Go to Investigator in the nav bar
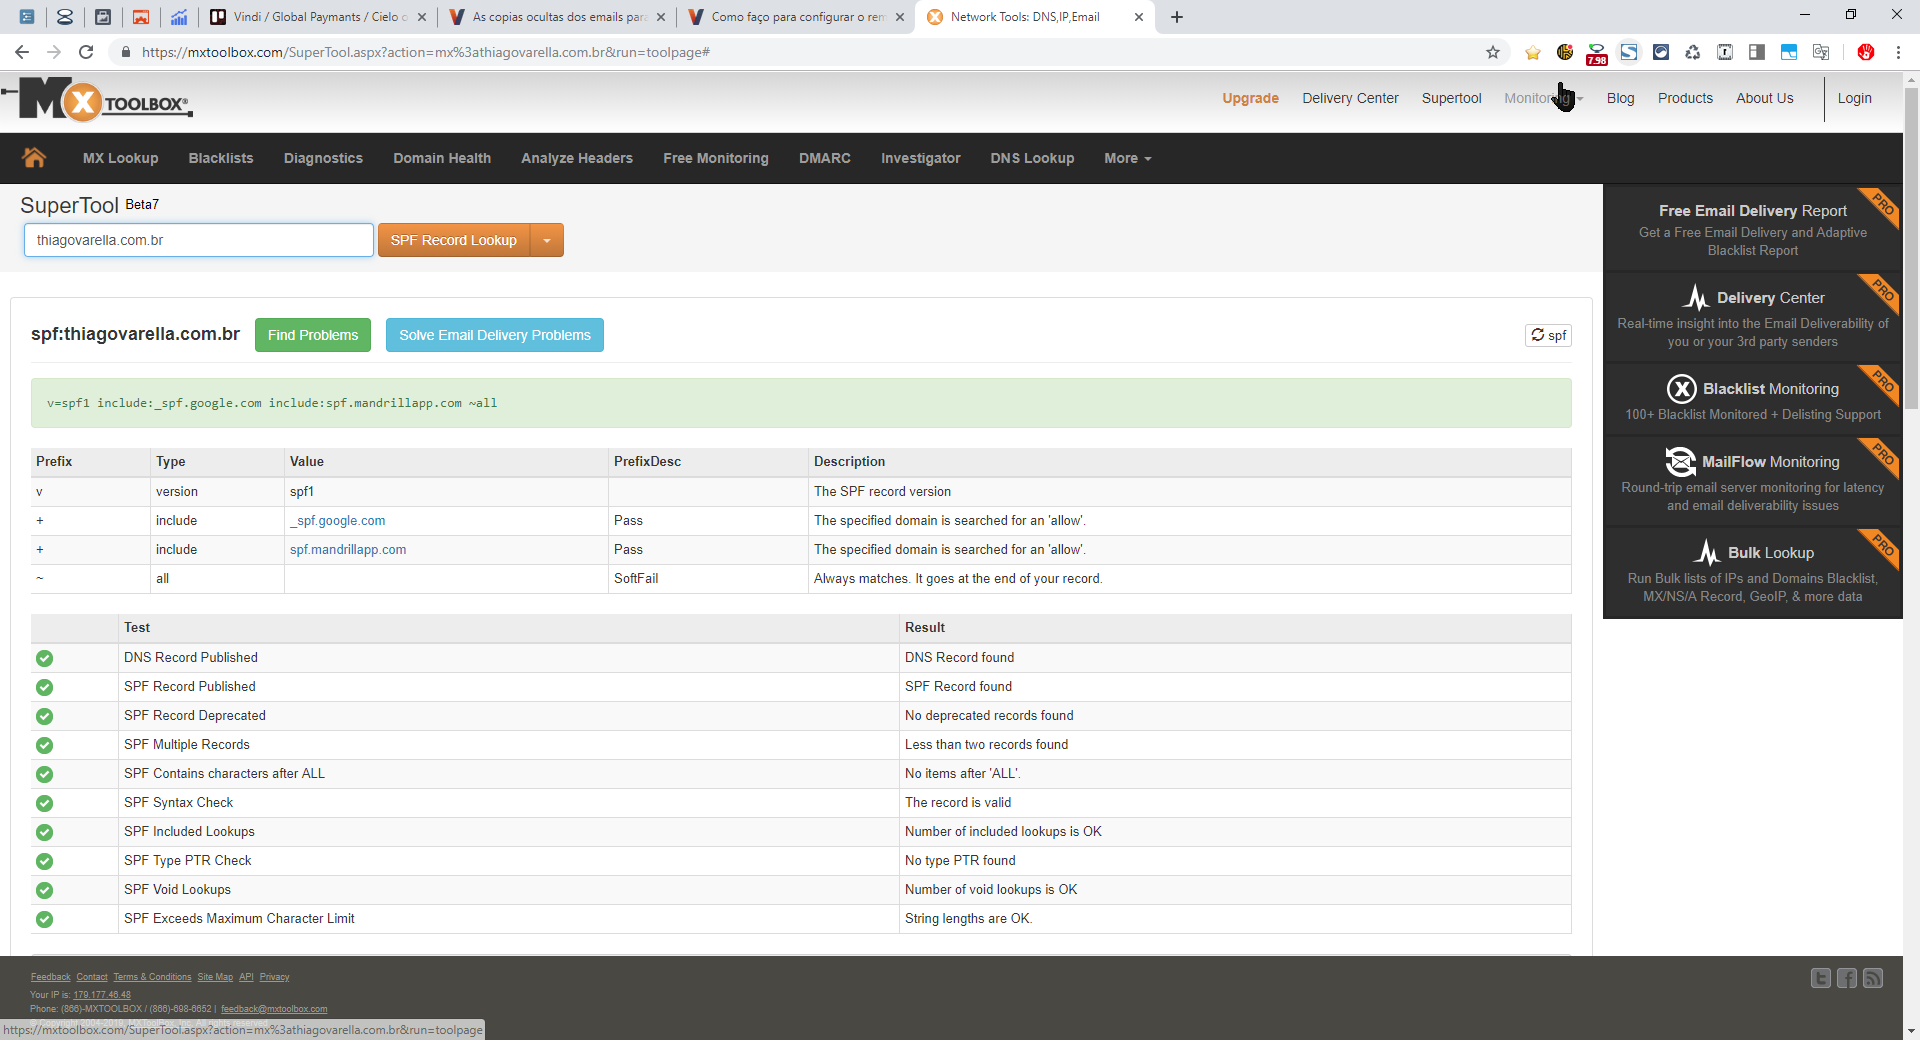The image size is (1920, 1040). pos(920,158)
